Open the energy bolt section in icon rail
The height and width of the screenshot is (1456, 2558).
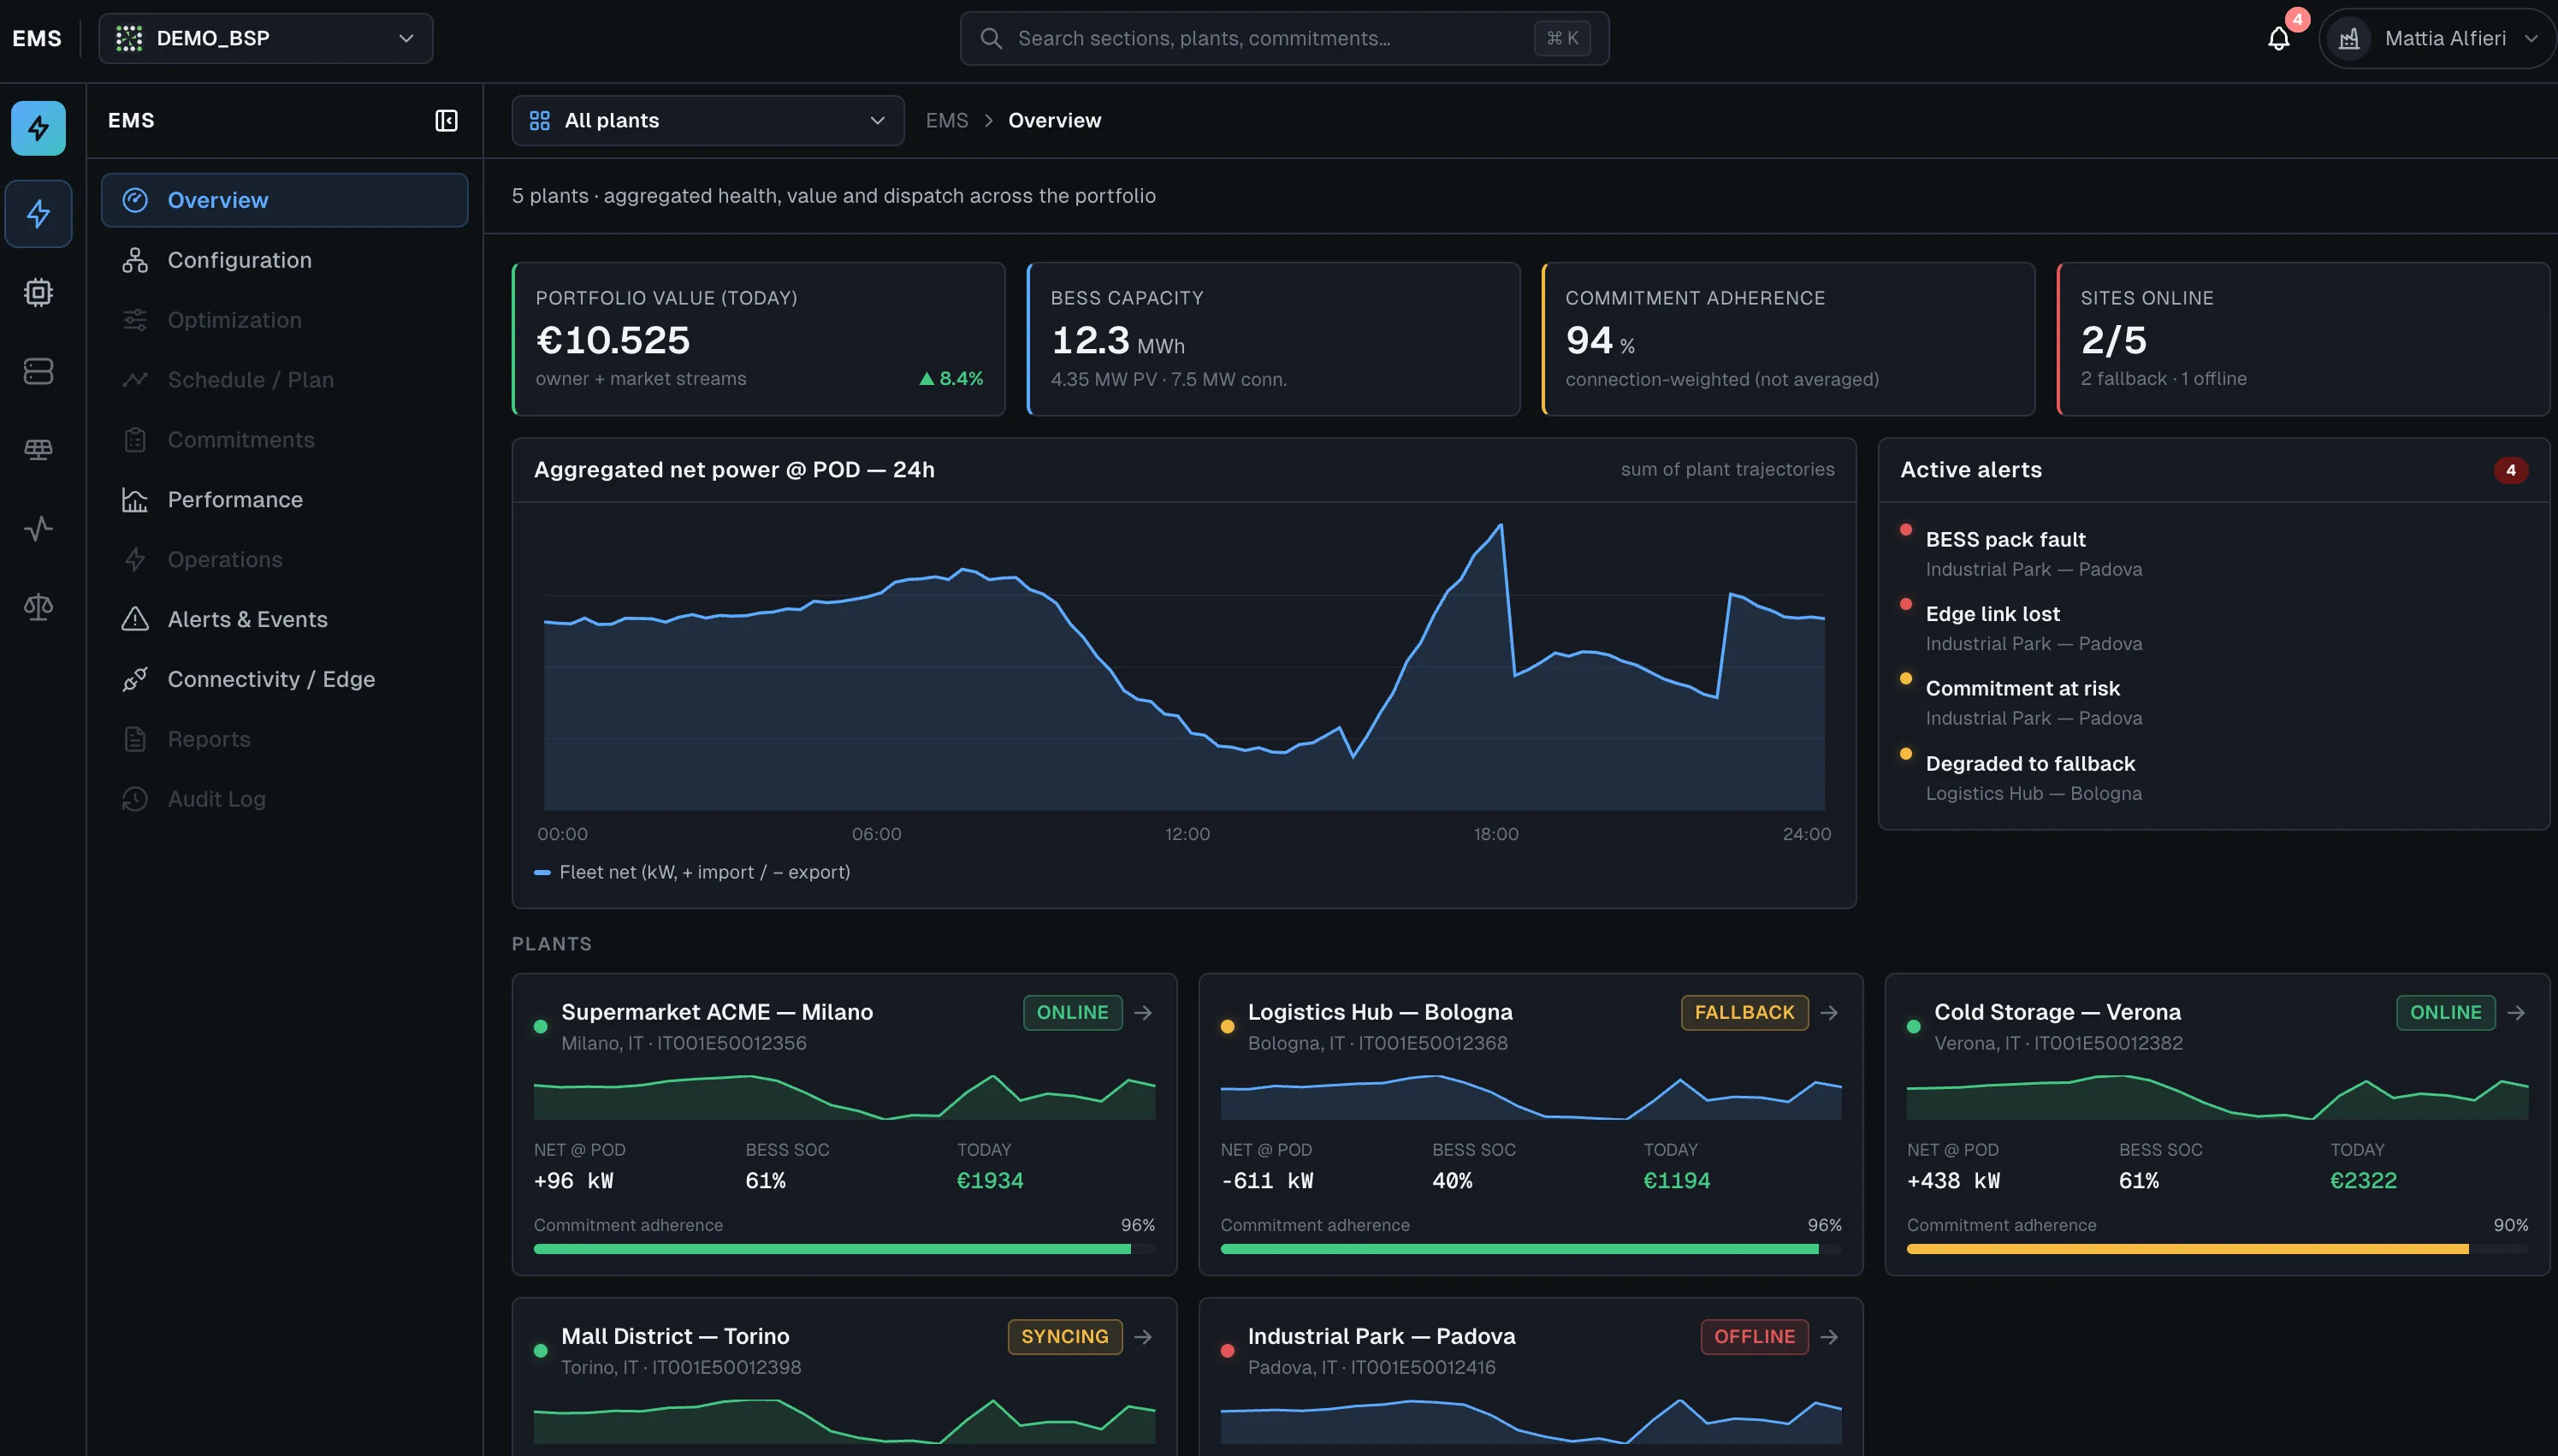click(x=38, y=213)
